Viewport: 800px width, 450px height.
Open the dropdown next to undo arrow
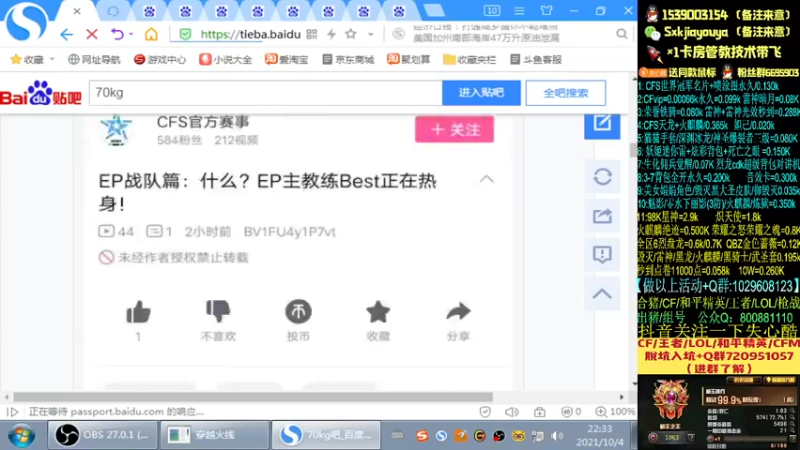(x=131, y=34)
